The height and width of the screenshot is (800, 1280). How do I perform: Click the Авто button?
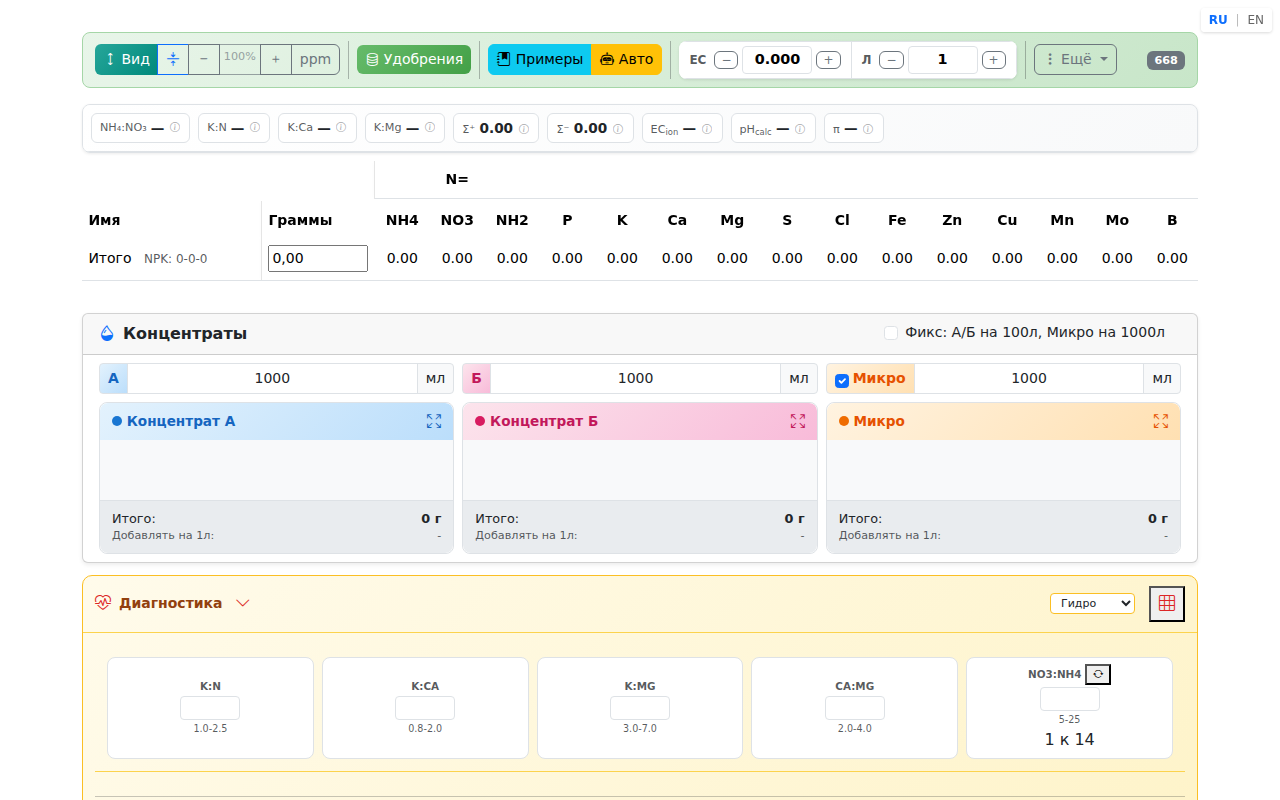coord(626,59)
